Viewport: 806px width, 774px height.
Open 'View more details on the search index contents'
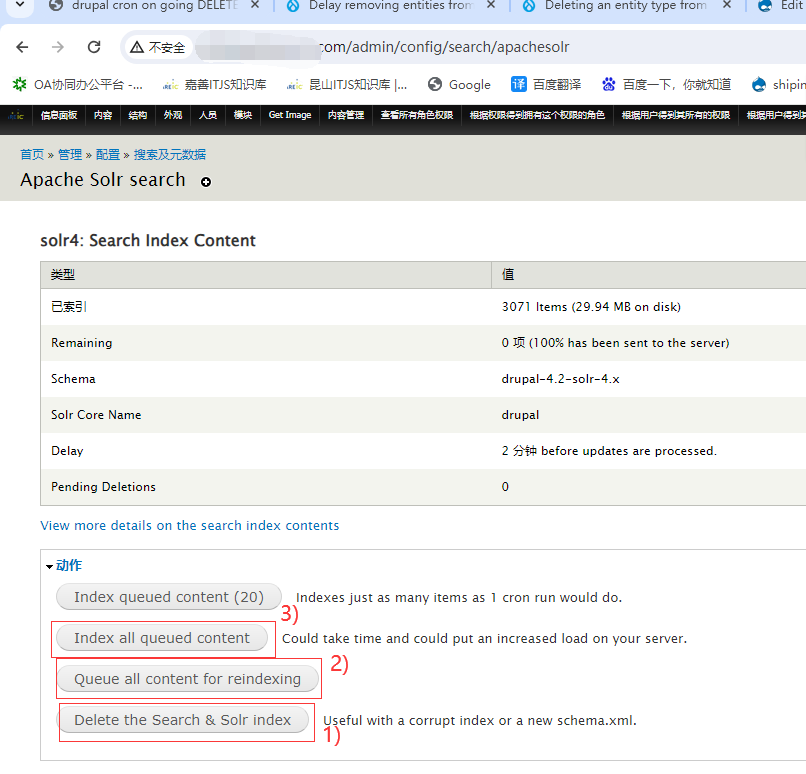tap(190, 526)
